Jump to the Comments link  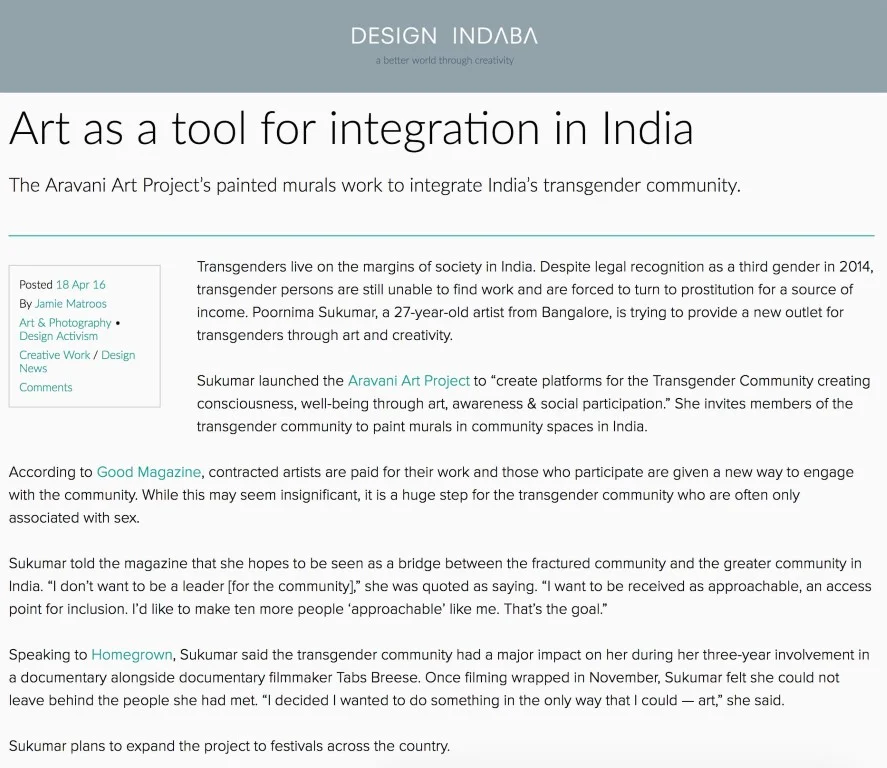[x=46, y=387]
